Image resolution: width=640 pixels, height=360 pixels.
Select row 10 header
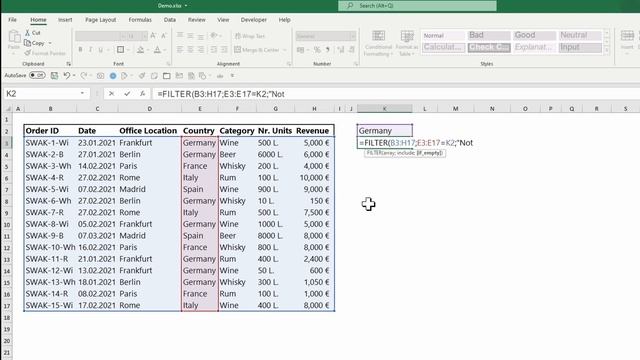[7, 224]
